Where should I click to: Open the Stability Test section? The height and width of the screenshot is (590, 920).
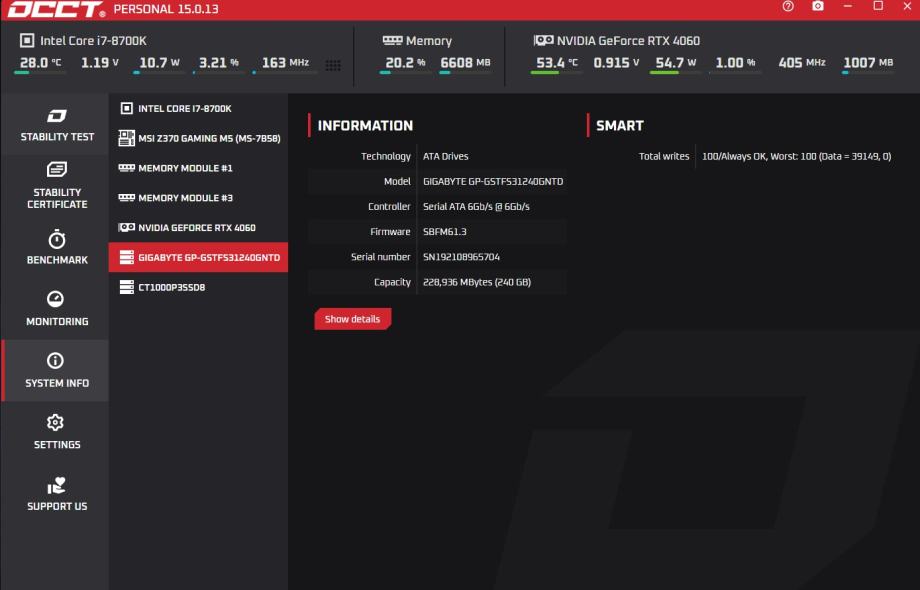coord(55,124)
